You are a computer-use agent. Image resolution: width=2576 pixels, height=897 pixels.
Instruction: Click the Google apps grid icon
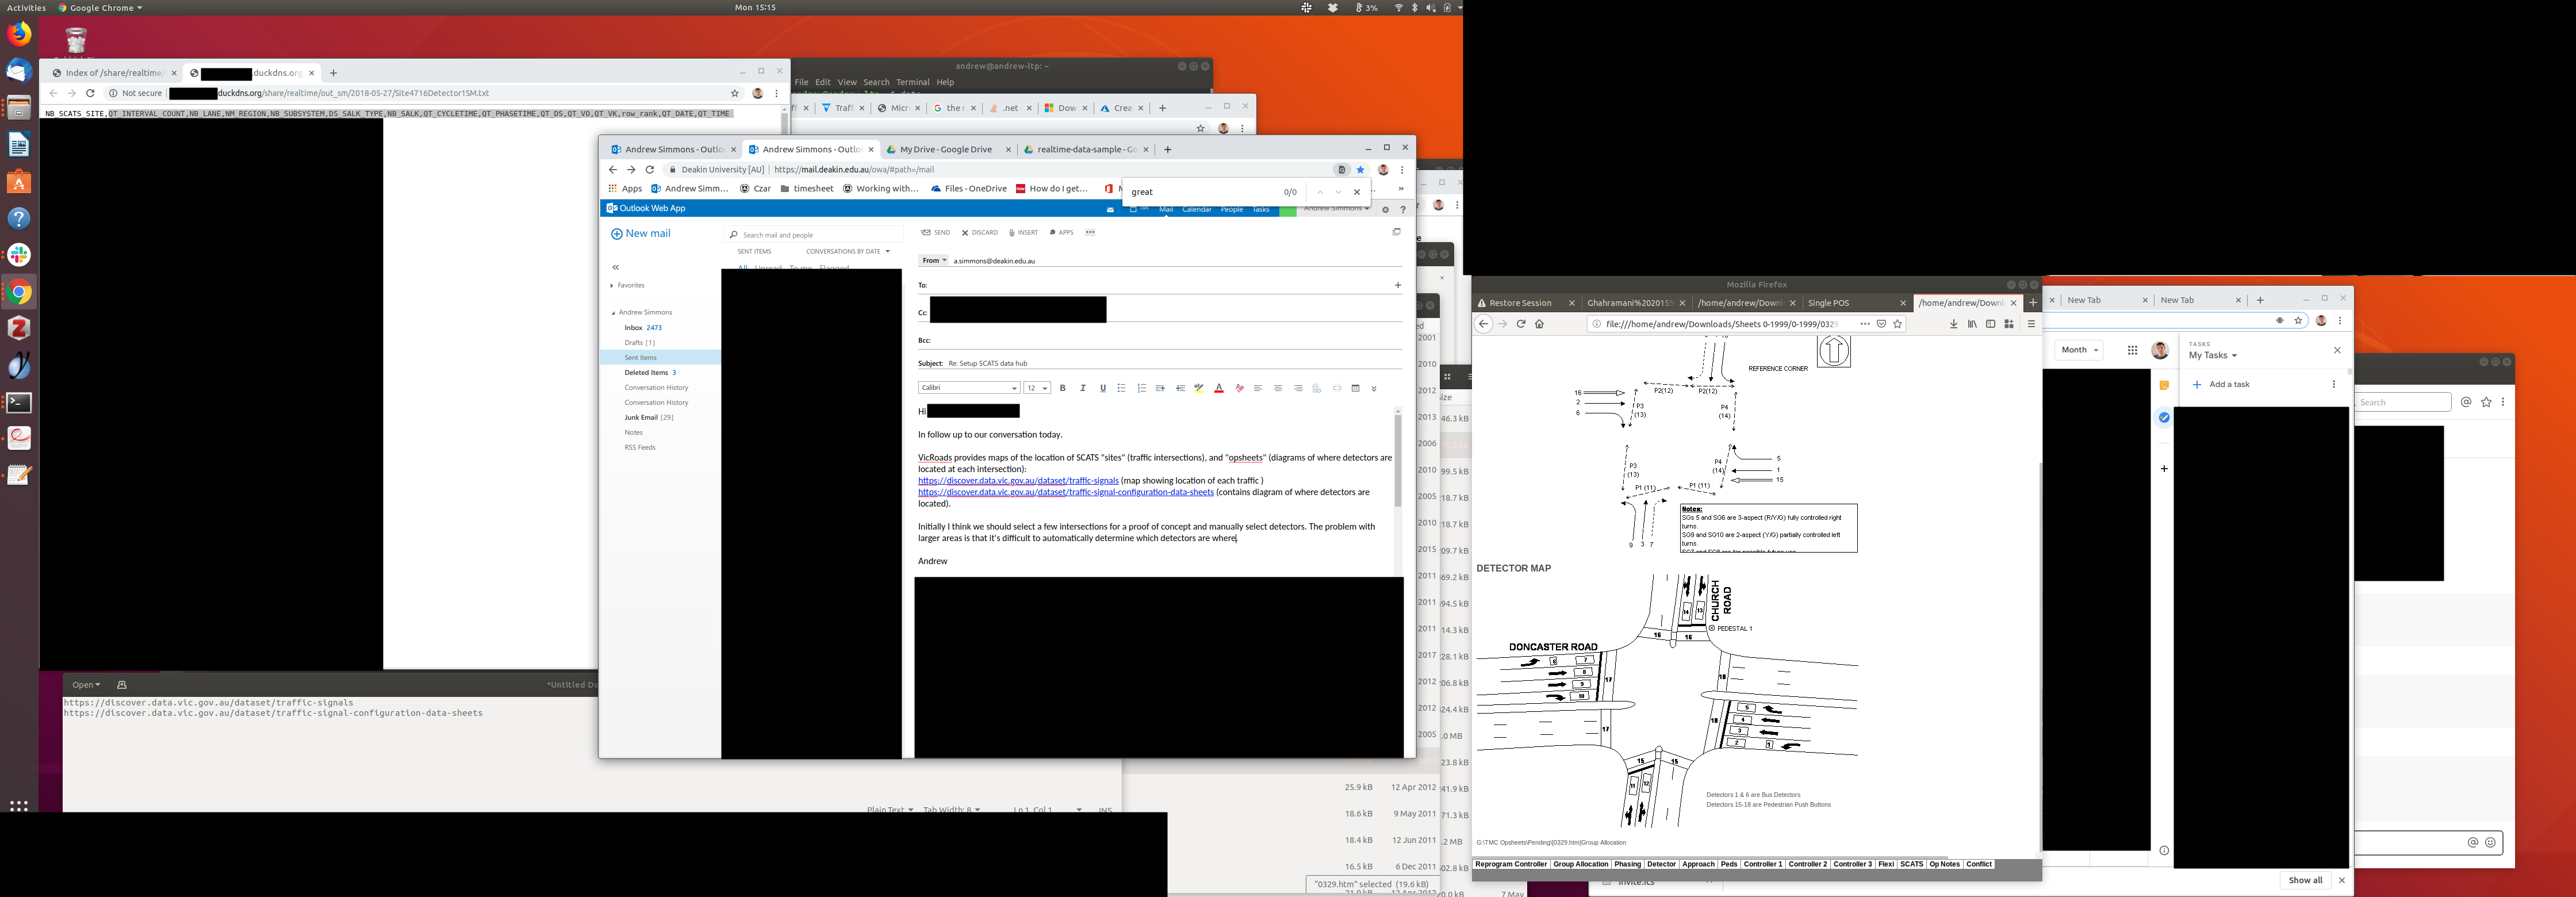2132,350
